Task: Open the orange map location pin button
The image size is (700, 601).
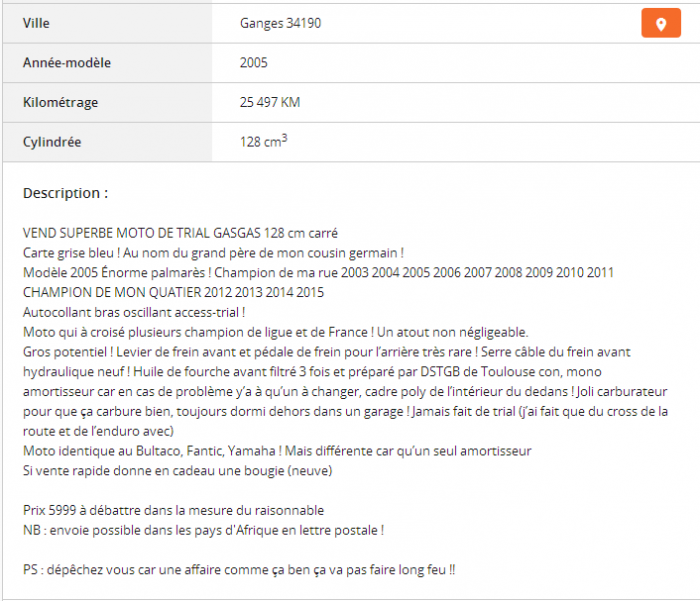Action: pos(661,23)
